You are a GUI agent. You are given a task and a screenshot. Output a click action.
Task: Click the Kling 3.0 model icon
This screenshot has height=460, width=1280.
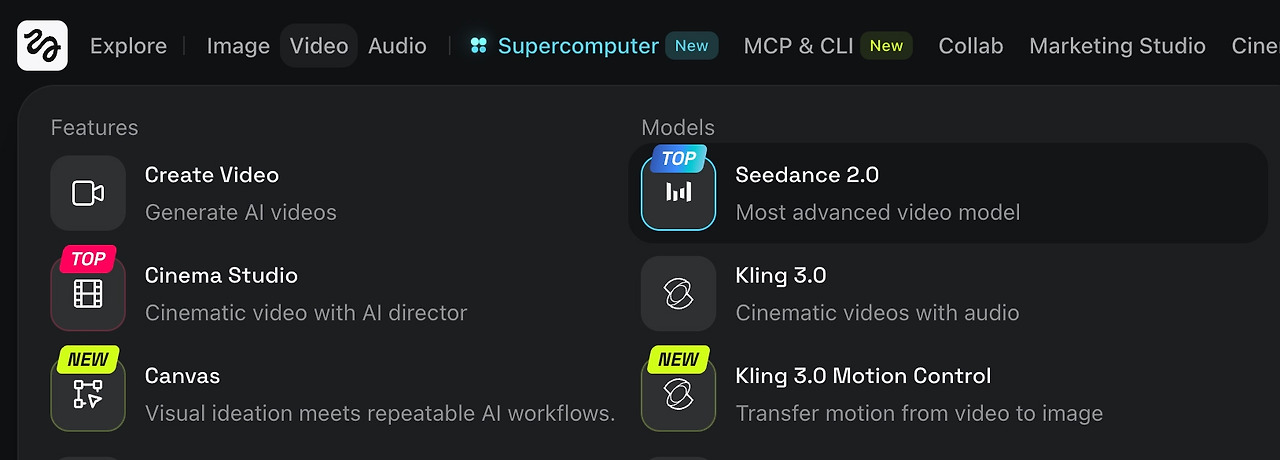point(679,294)
